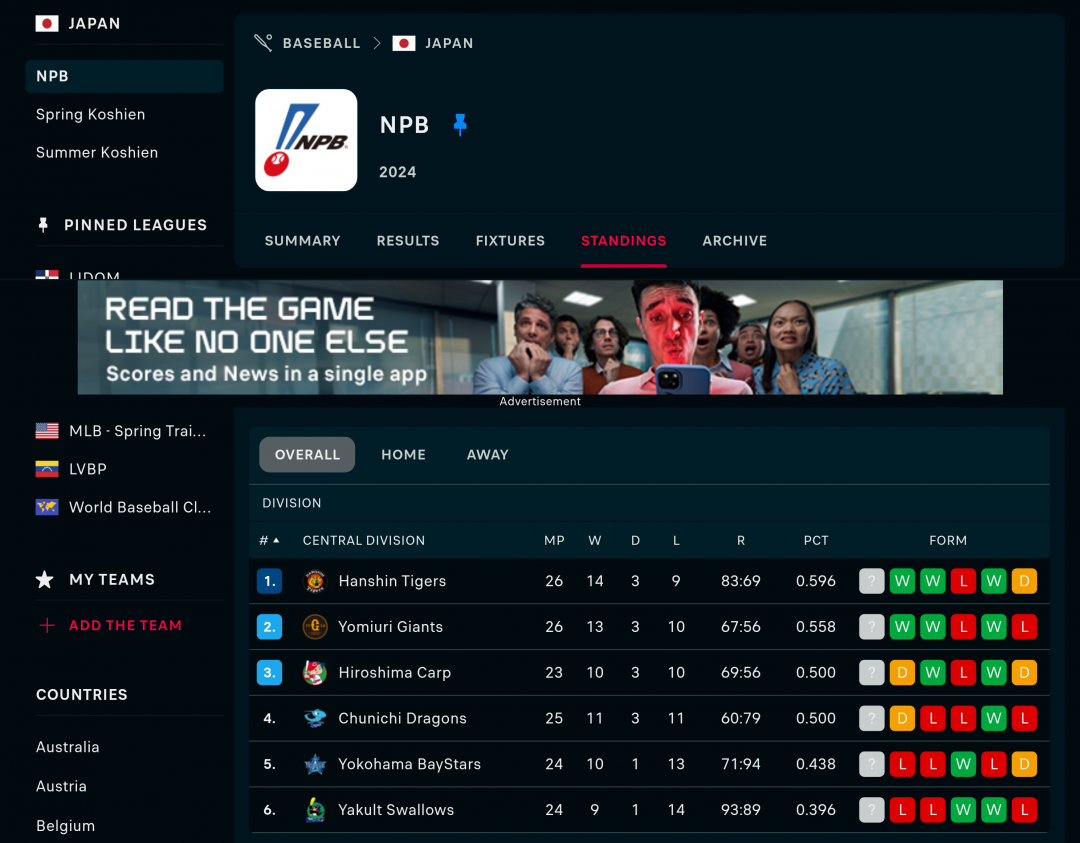Image resolution: width=1080 pixels, height=843 pixels.
Task: Switch to Away standings filter
Action: pyautogui.click(x=488, y=455)
